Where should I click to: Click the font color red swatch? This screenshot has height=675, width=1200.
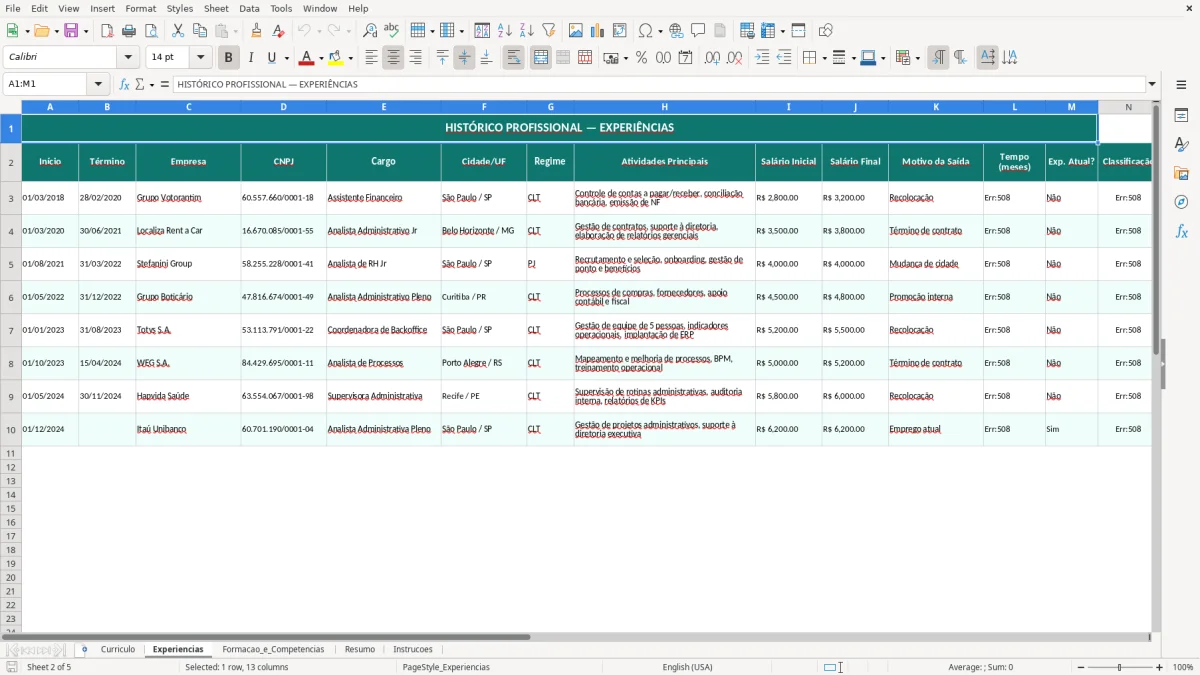(x=306, y=58)
